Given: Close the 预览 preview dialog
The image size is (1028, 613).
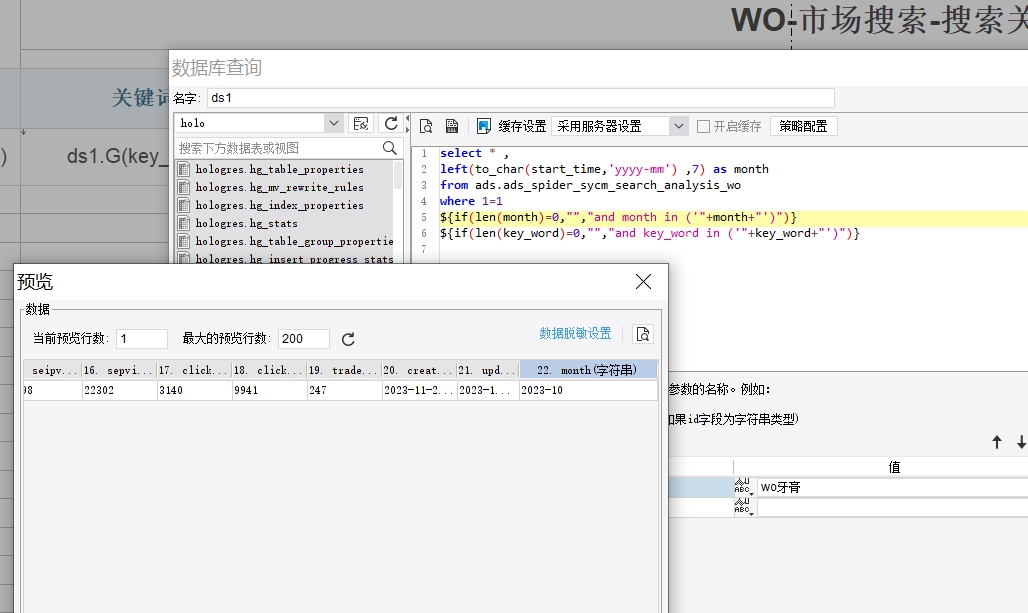Looking at the screenshot, I should tap(643, 282).
